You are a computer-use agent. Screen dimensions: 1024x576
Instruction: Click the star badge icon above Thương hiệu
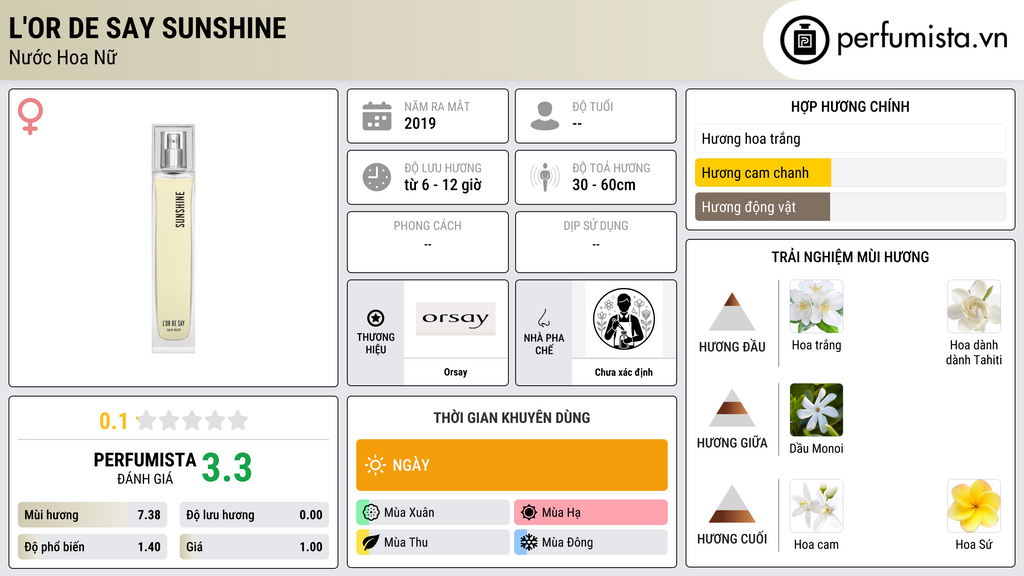(x=376, y=318)
